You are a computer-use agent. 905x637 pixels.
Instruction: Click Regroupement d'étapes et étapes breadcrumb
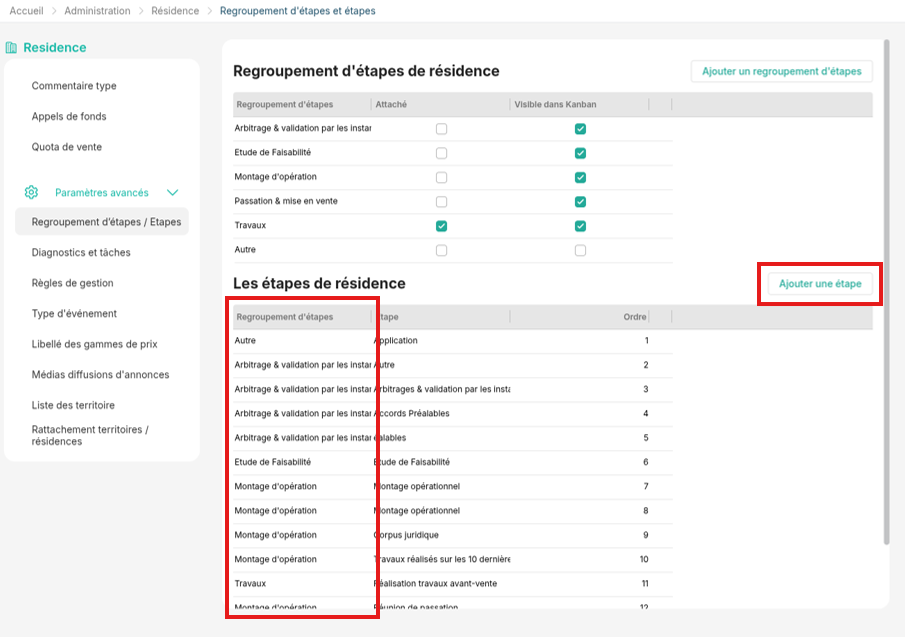pos(297,11)
